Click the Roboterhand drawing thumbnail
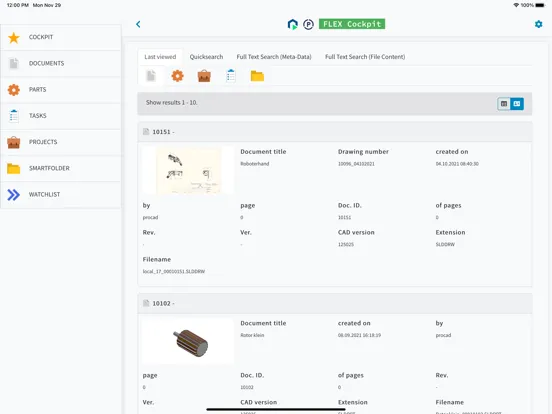The width and height of the screenshot is (552, 414). tap(188, 170)
